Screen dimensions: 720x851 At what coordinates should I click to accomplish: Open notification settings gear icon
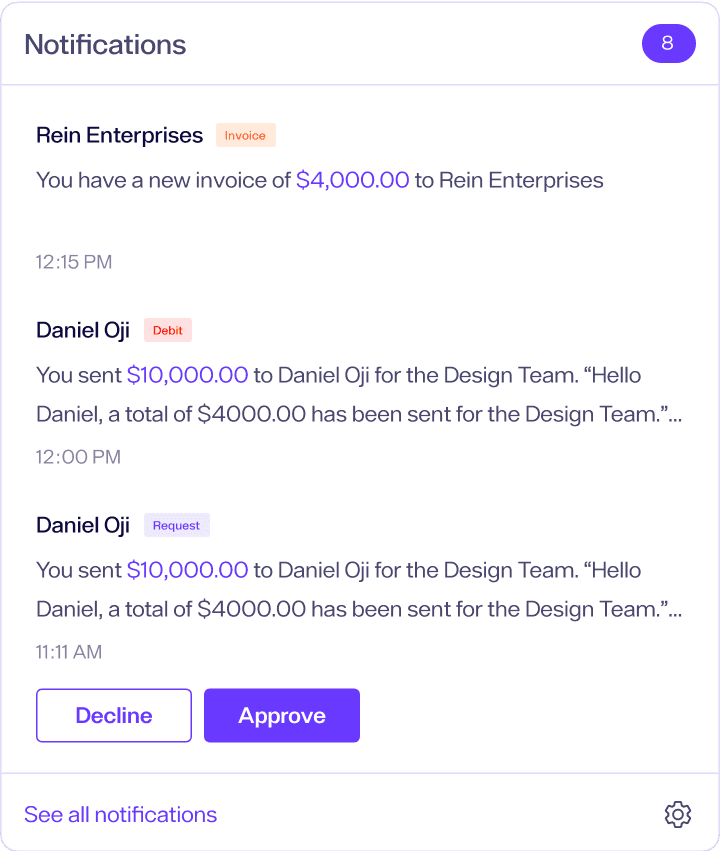click(678, 814)
